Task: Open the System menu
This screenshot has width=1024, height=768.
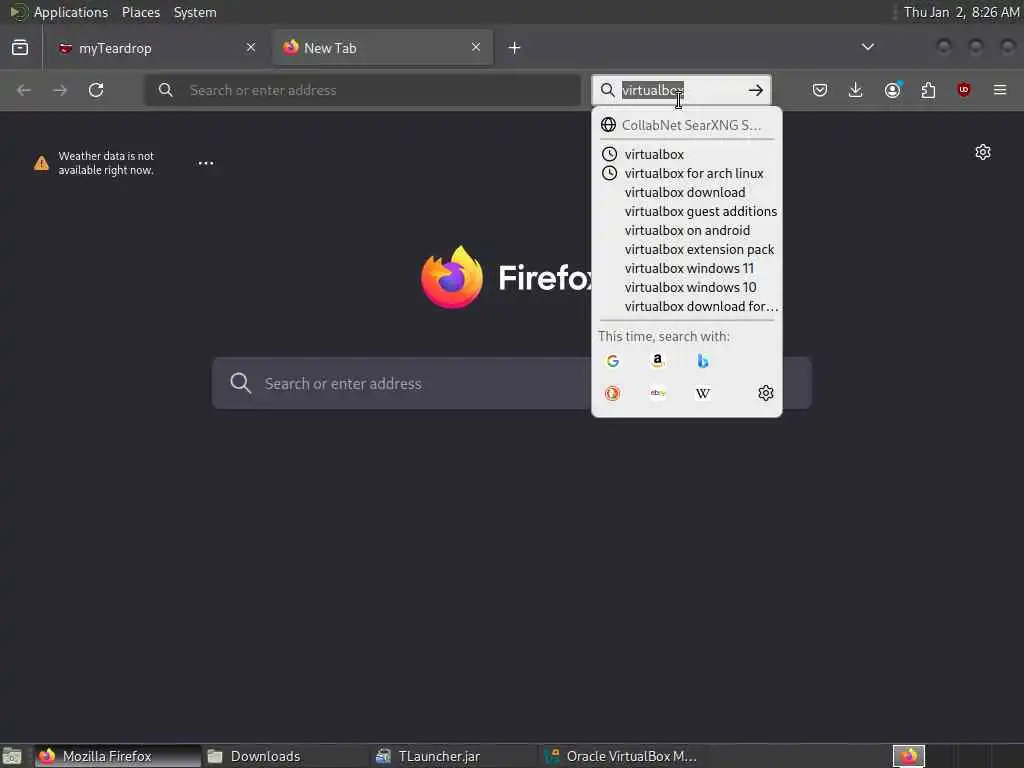Action: tap(195, 12)
